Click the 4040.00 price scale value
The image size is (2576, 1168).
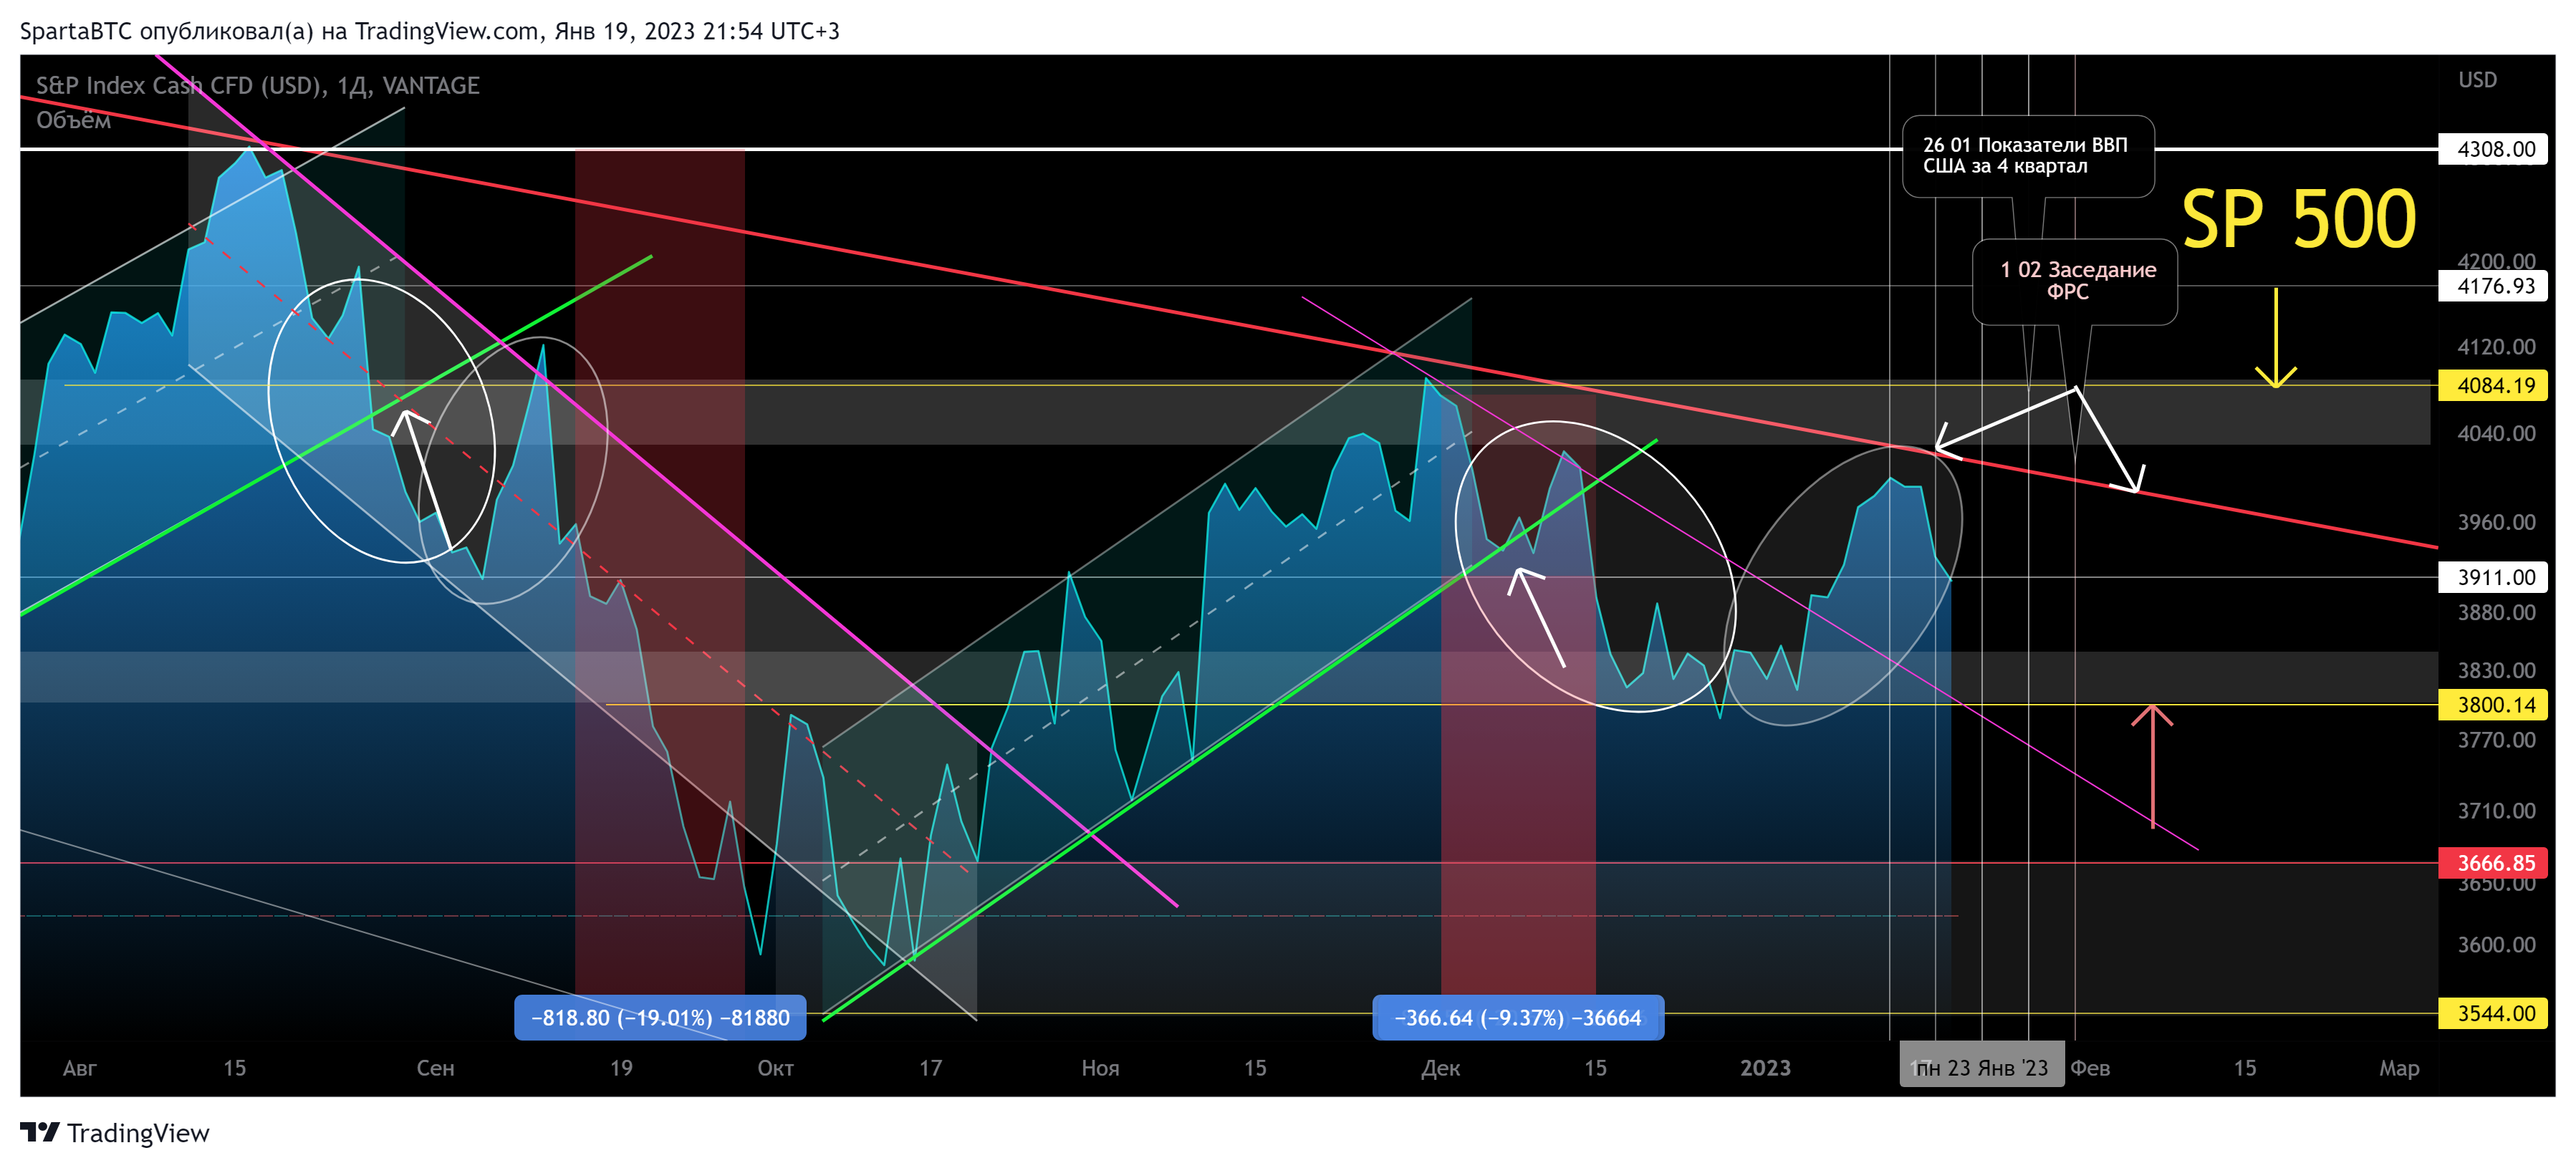2496,433
